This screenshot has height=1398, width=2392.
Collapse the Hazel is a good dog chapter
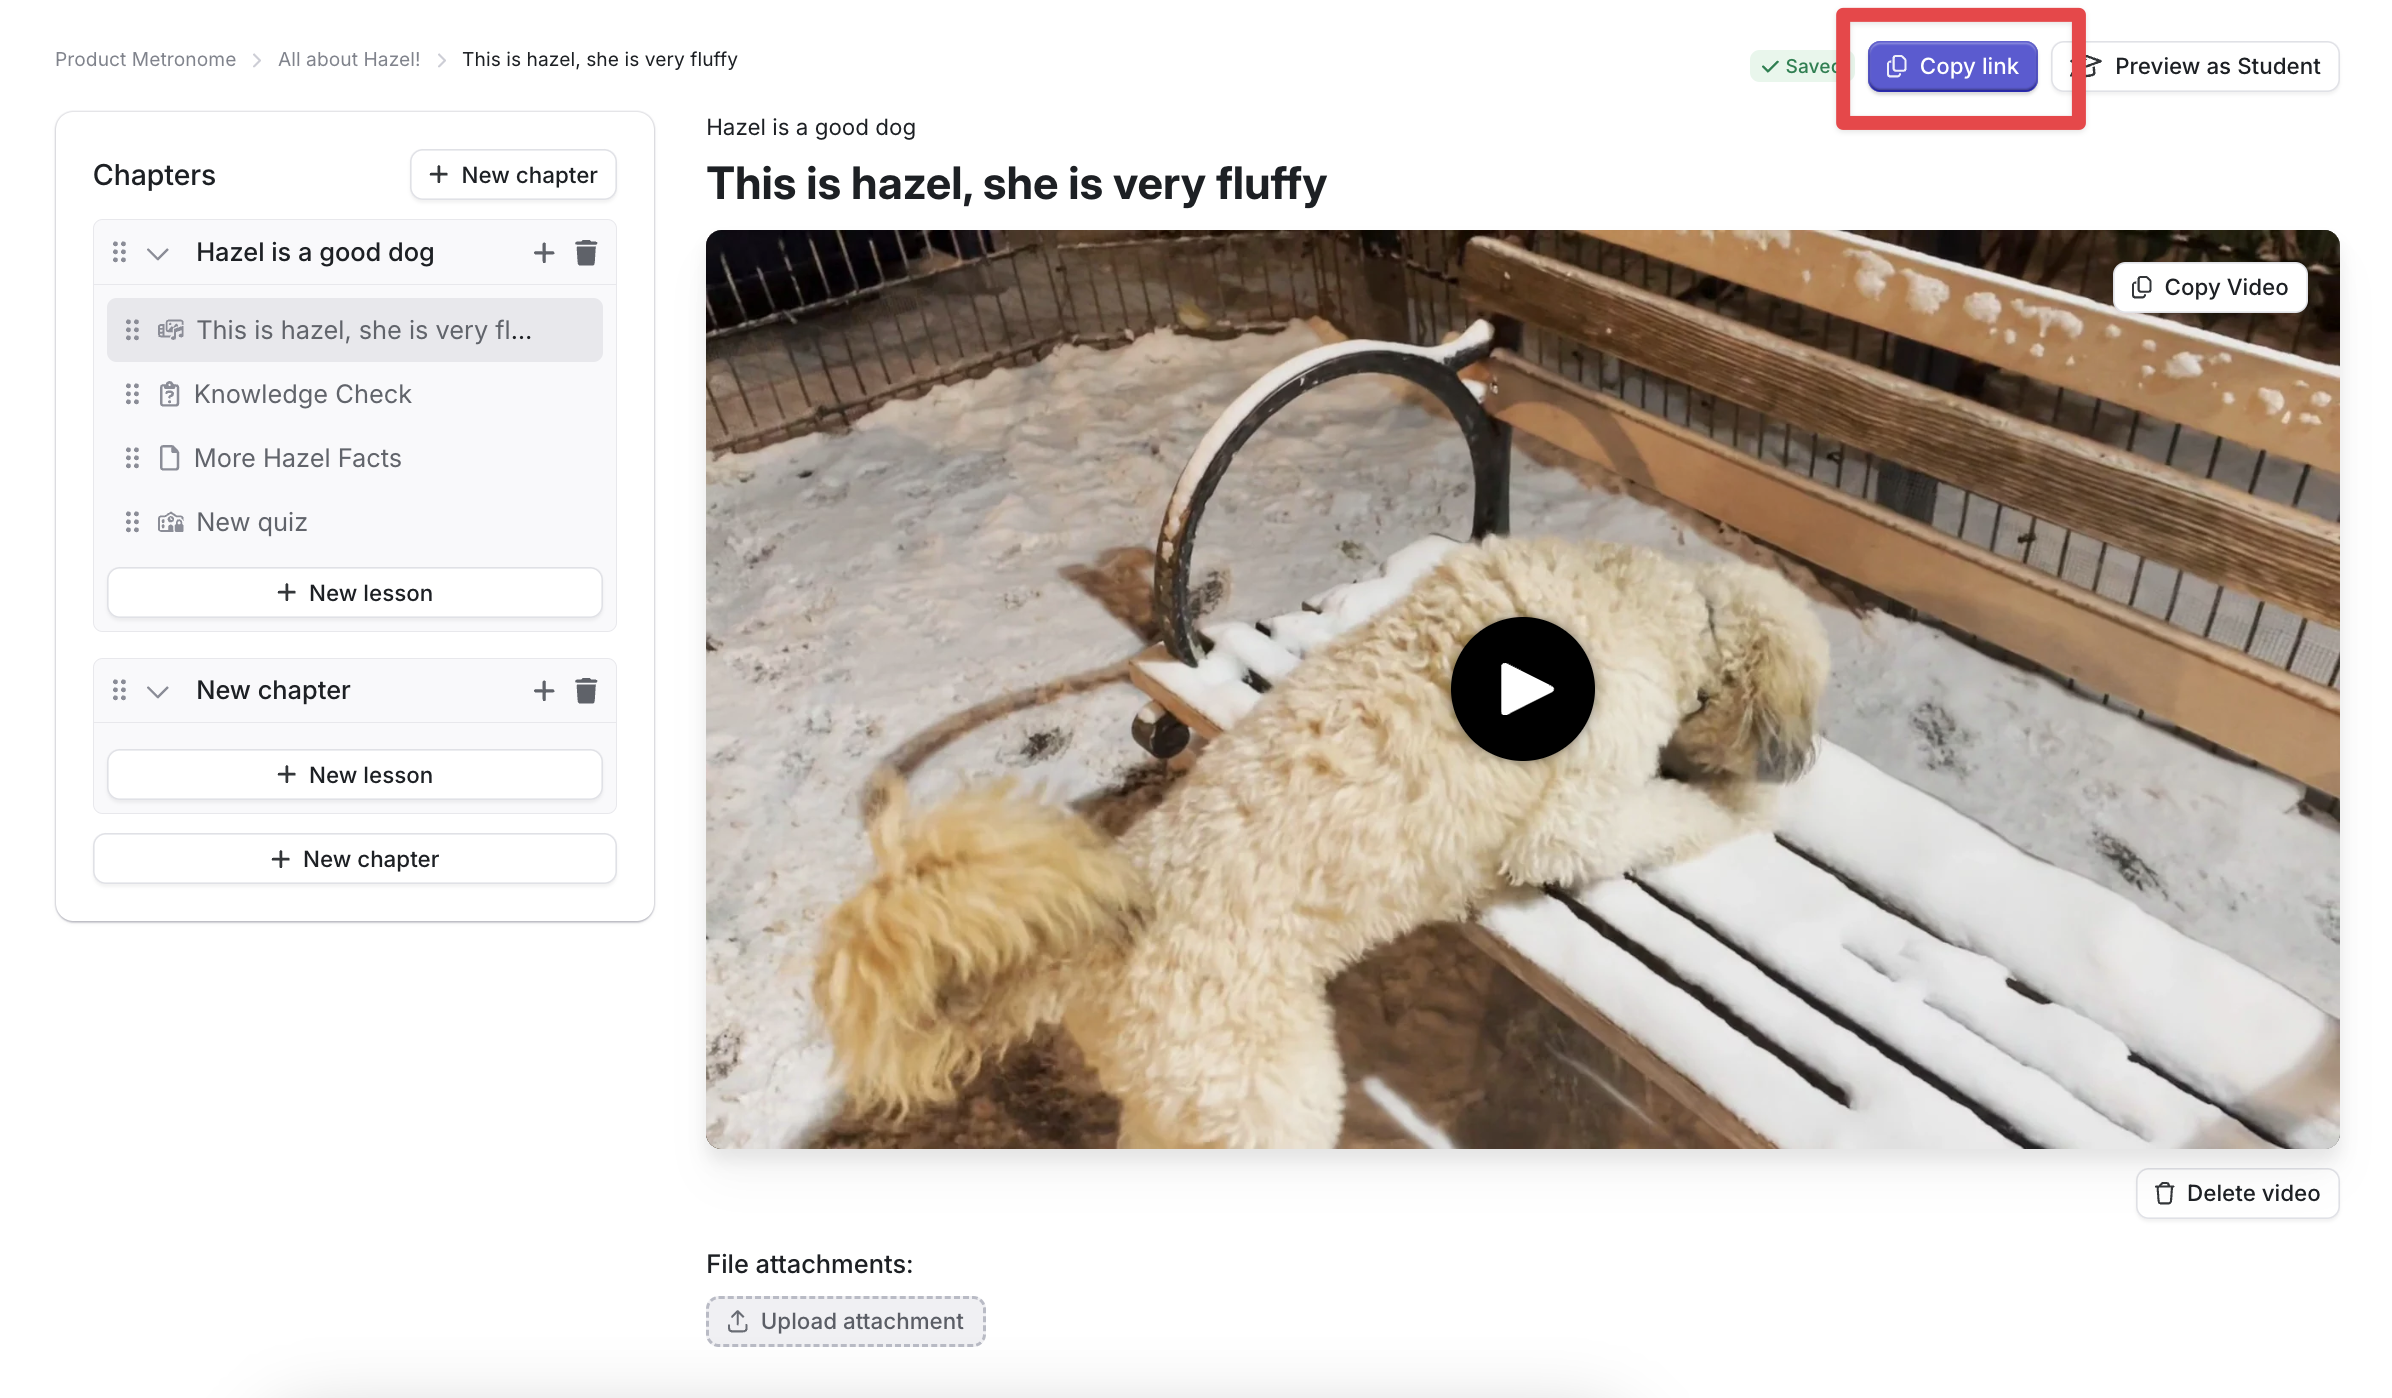(x=158, y=254)
